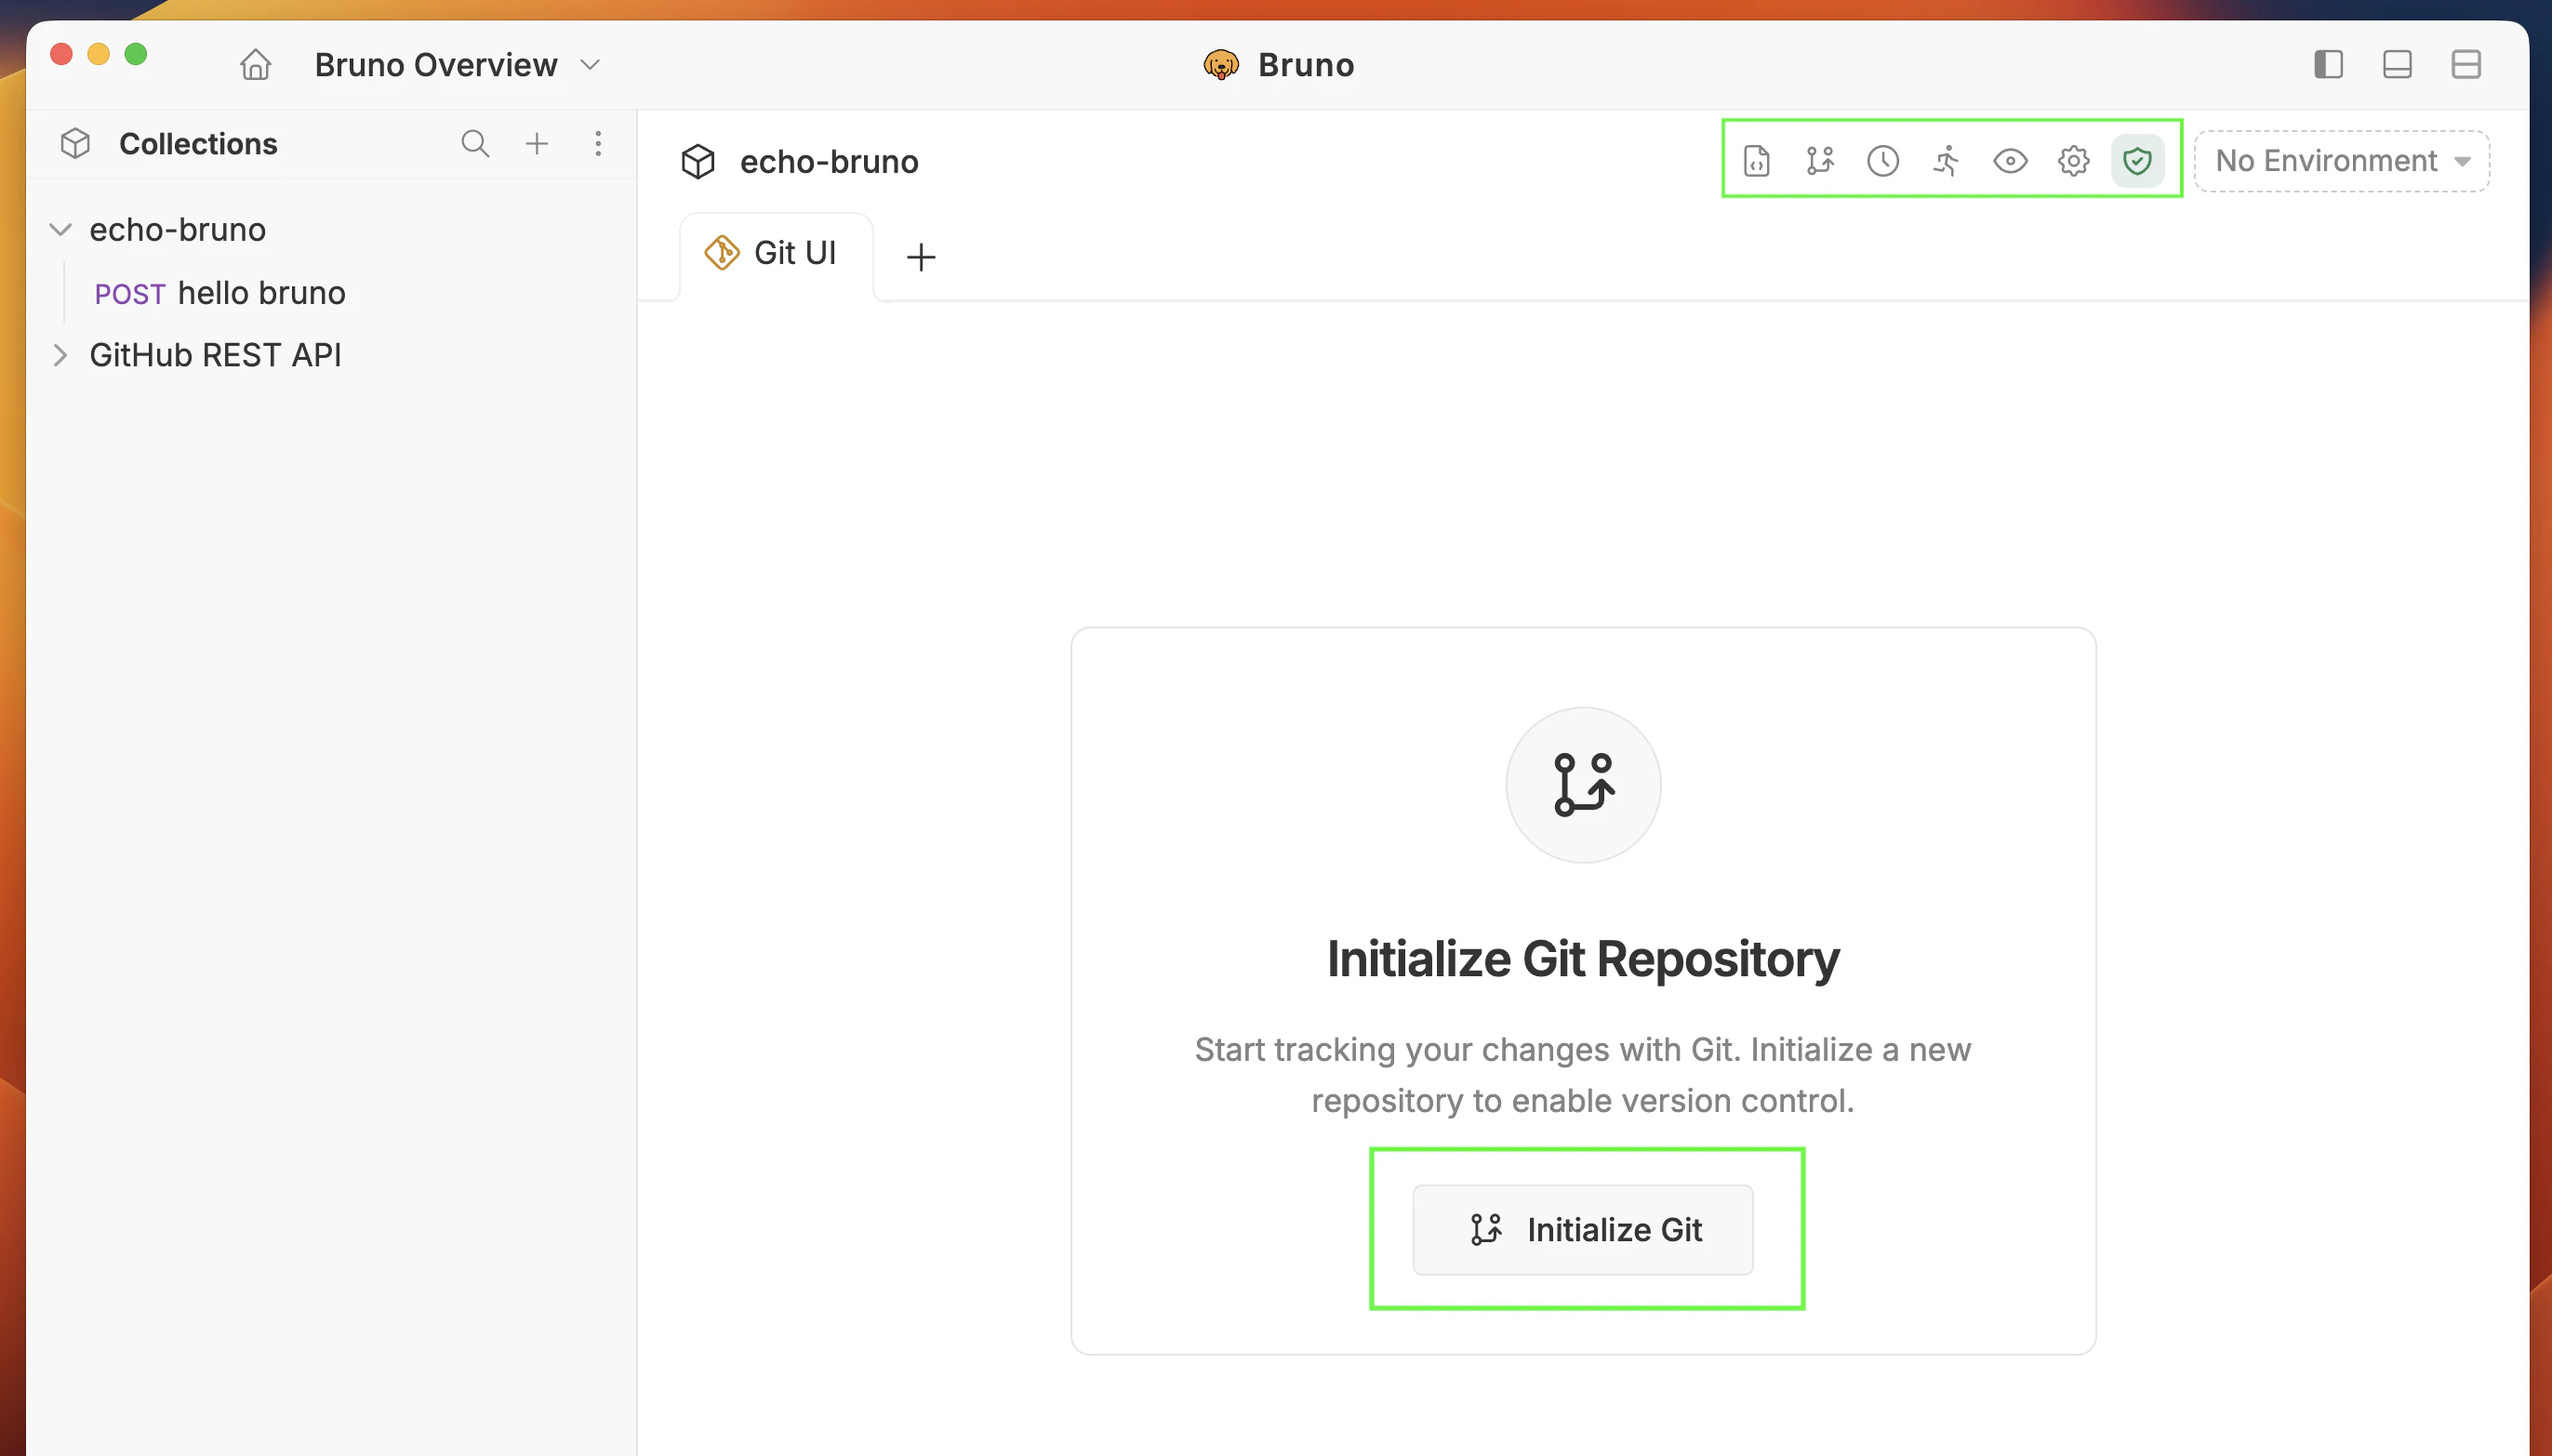The image size is (2552, 1456).
Task: Launch the collection Runner icon
Action: click(x=1945, y=160)
